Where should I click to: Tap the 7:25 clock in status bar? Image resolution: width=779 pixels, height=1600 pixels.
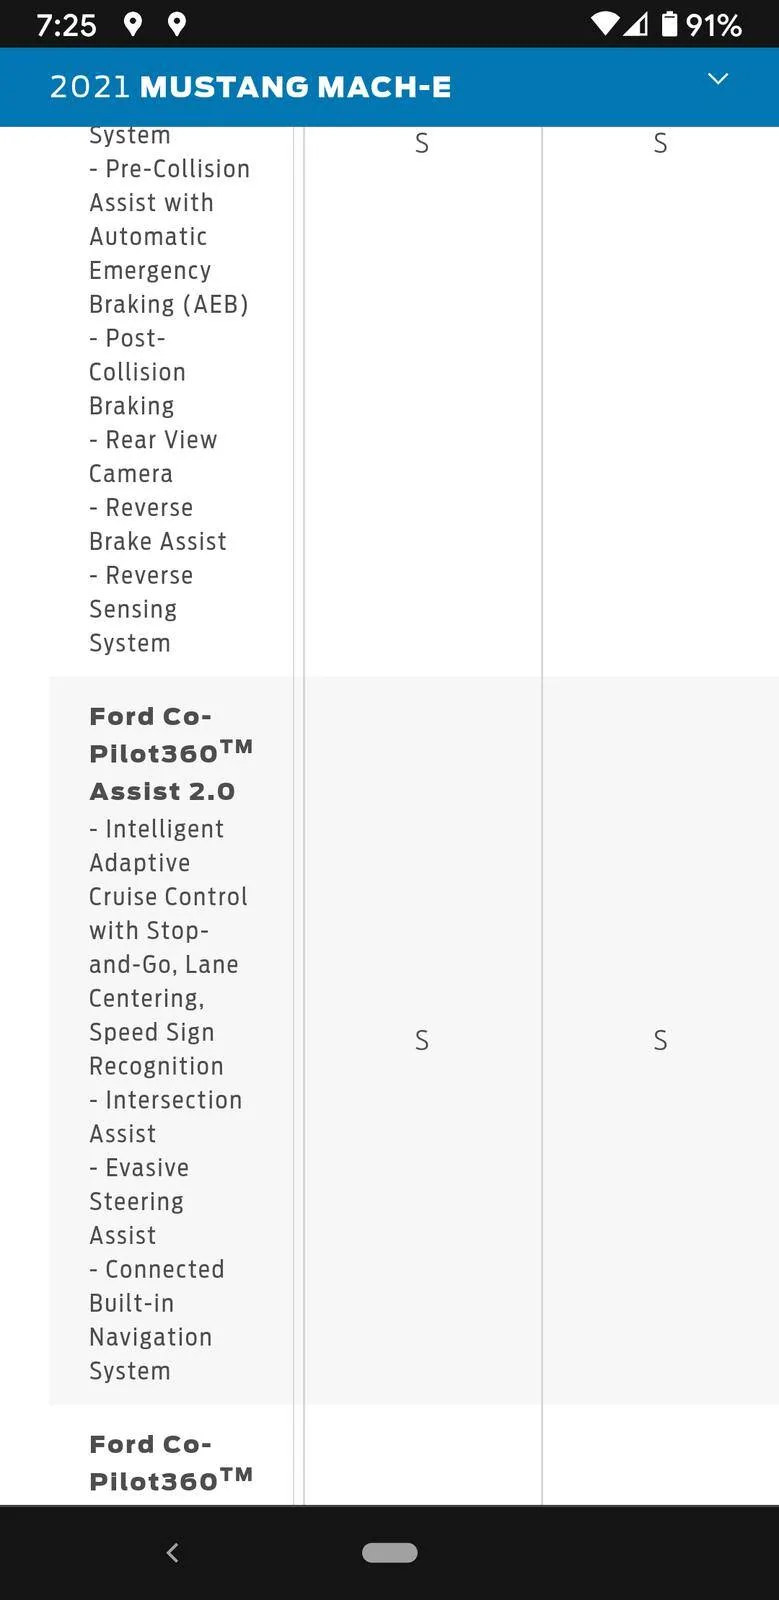[x=66, y=25]
